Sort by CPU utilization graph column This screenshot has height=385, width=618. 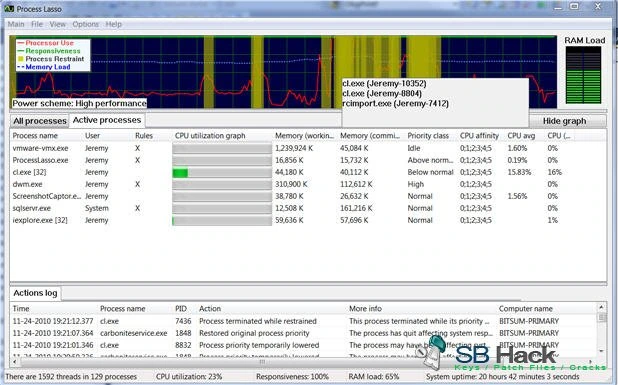click(210, 136)
